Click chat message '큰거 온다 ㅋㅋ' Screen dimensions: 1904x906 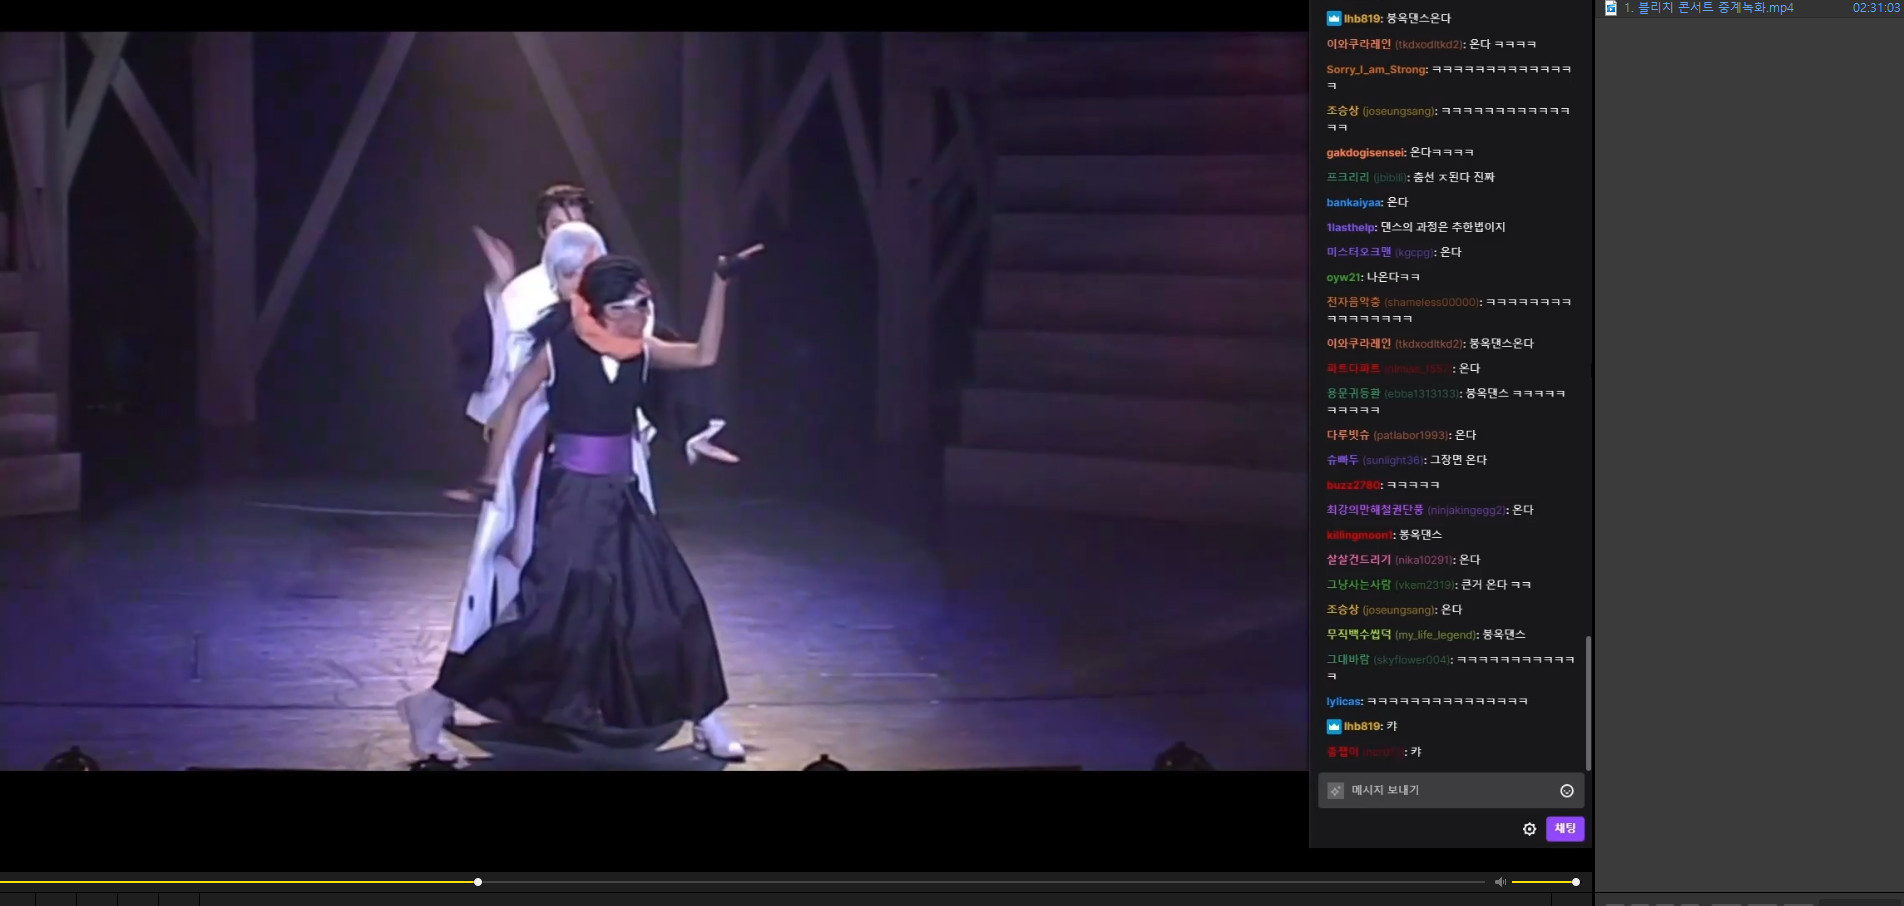click(1496, 585)
